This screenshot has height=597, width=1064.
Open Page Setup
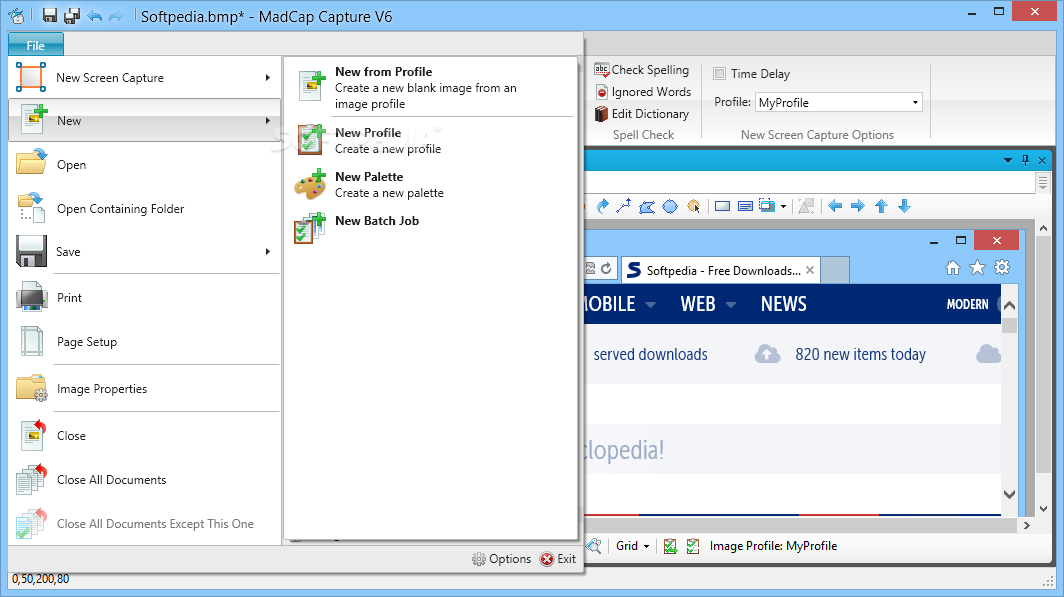(x=144, y=342)
